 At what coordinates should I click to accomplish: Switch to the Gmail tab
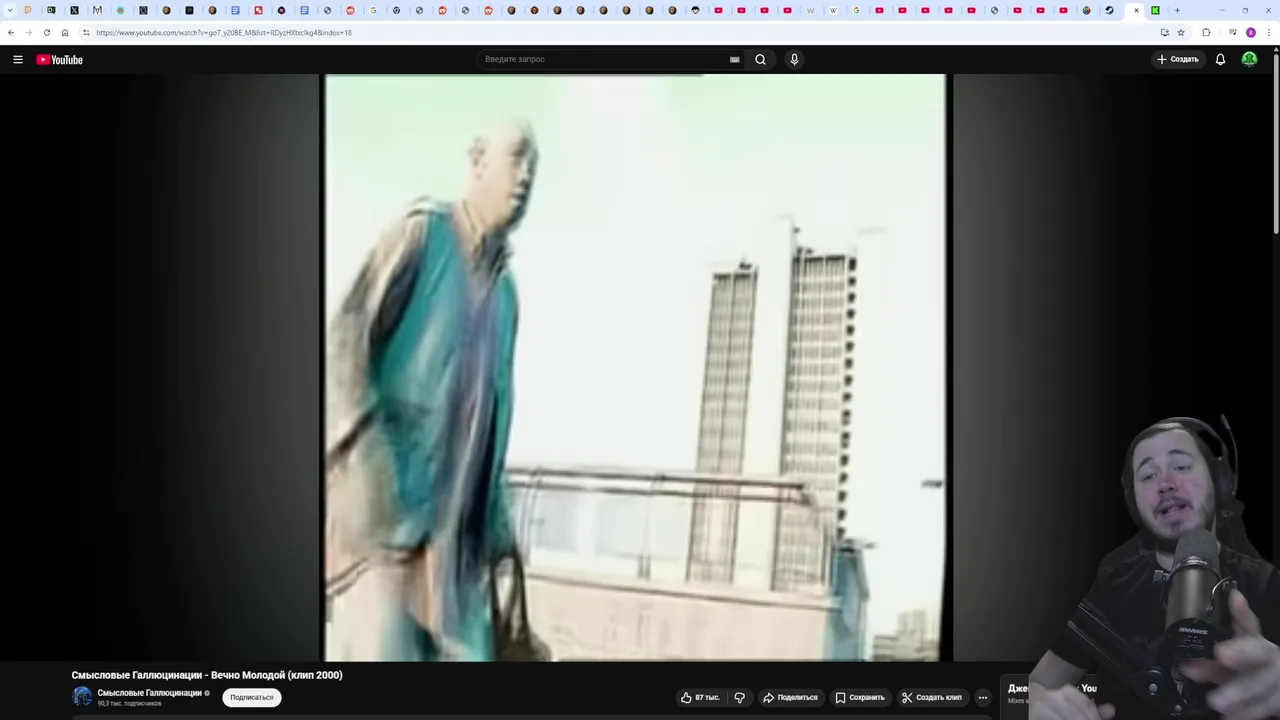[97, 10]
